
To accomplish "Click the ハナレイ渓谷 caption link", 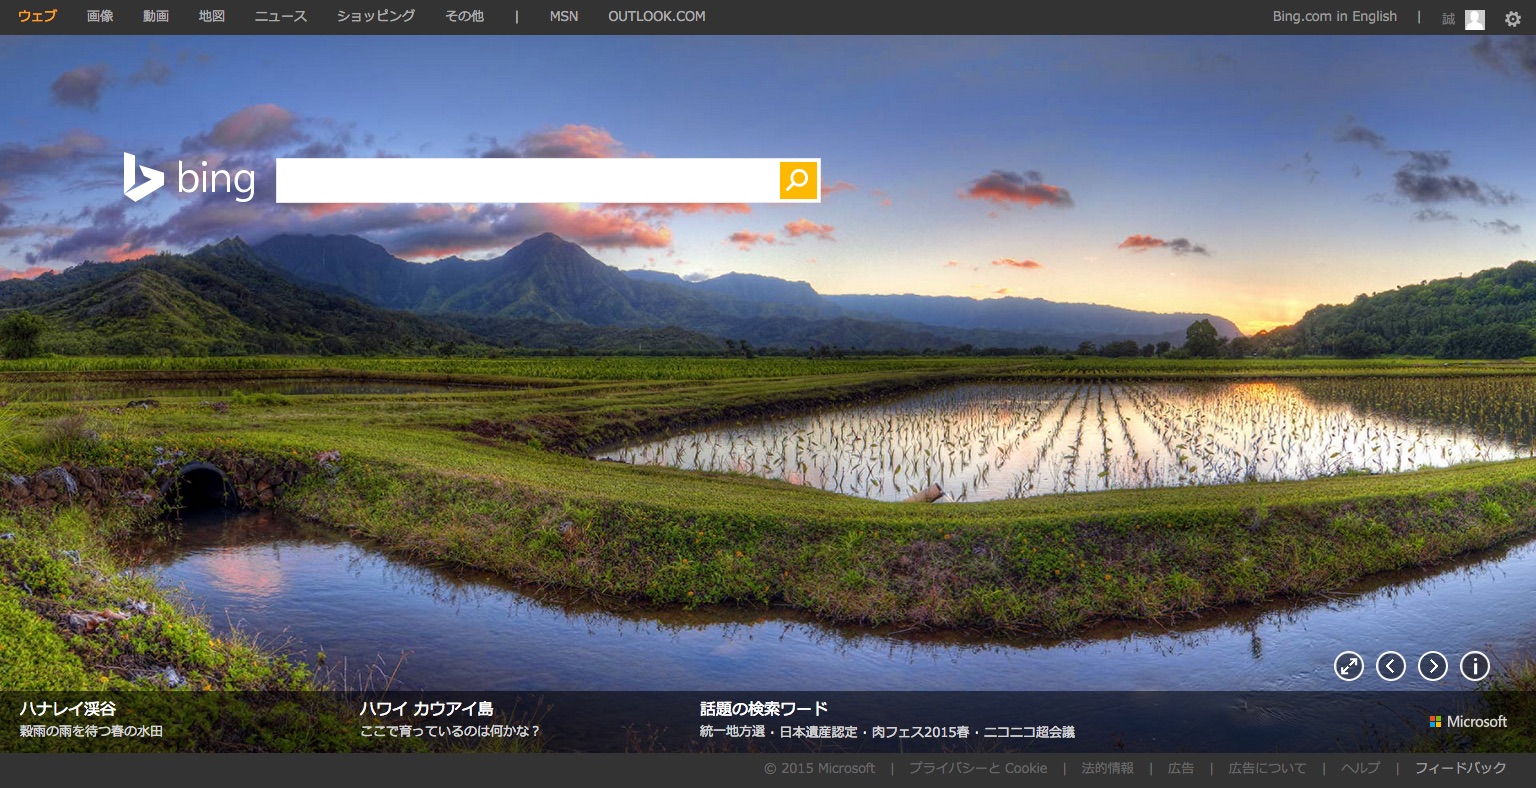I will point(68,709).
